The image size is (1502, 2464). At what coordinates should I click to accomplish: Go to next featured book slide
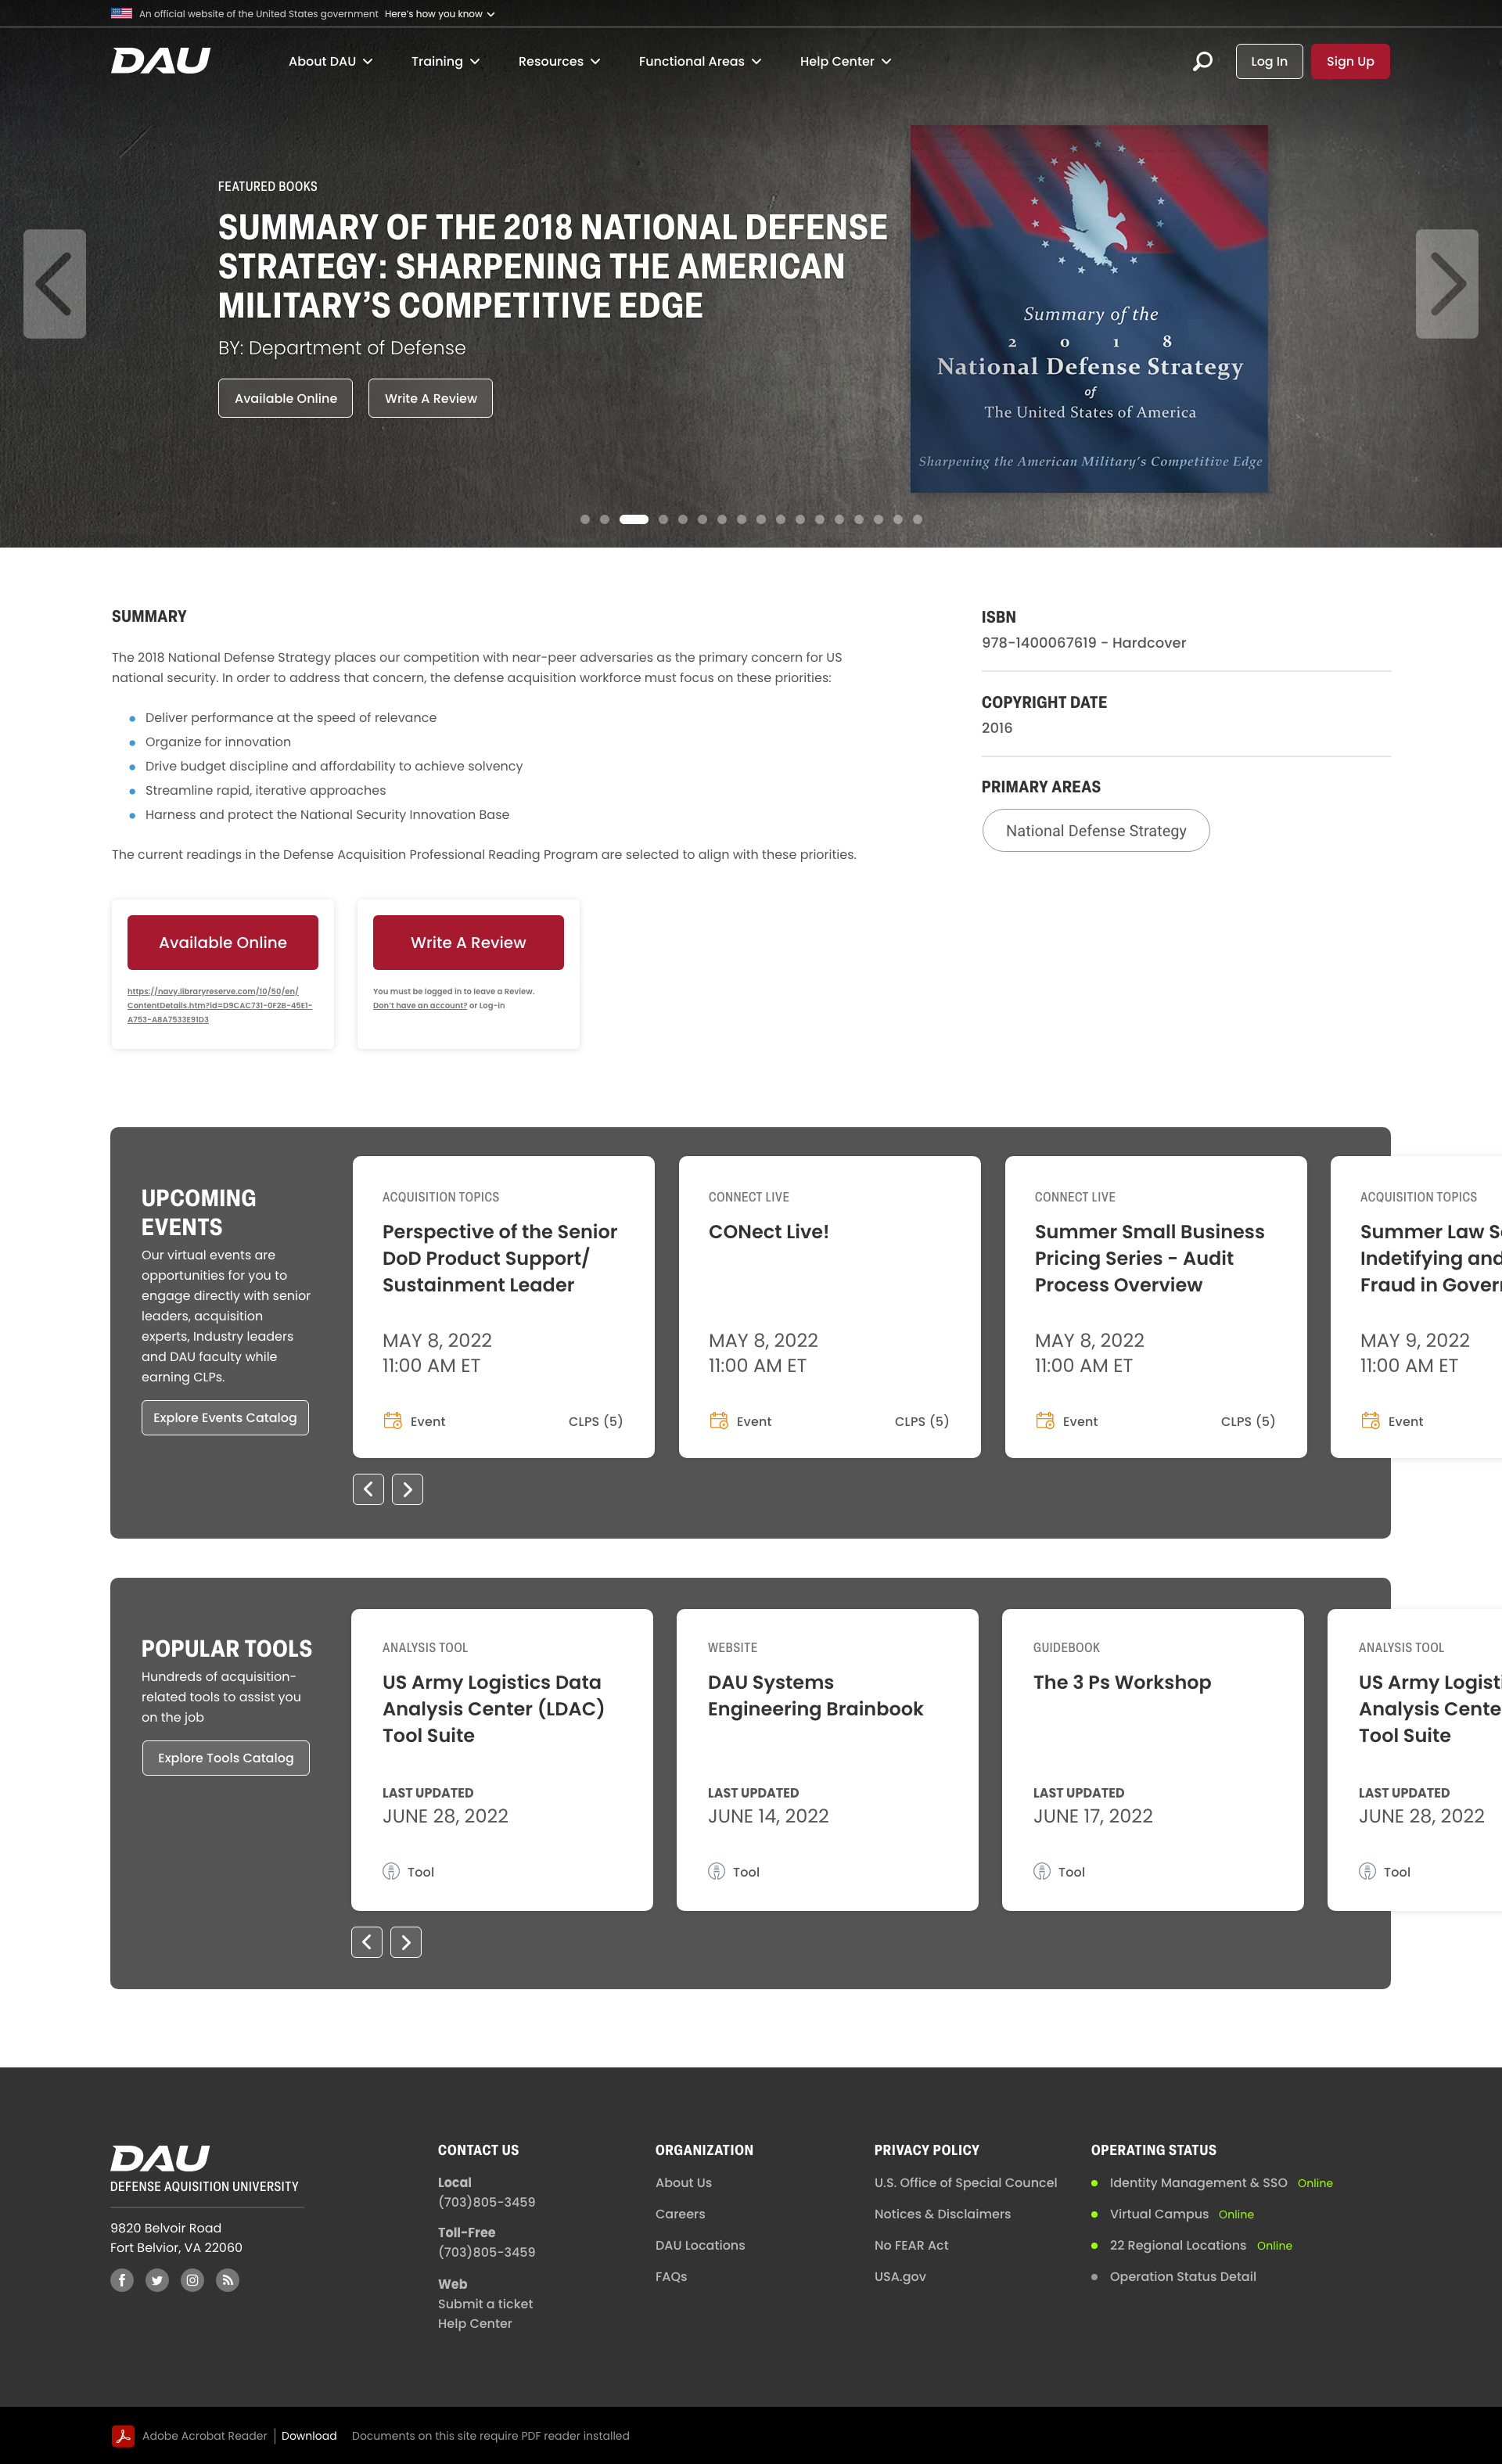(1447, 284)
